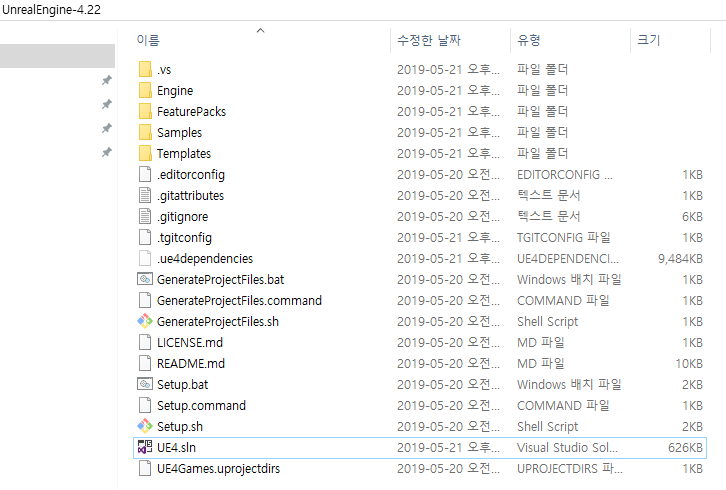Click the UE4Games.uprojectdirs file icon
The width and height of the screenshot is (726, 490).
(x=145, y=468)
